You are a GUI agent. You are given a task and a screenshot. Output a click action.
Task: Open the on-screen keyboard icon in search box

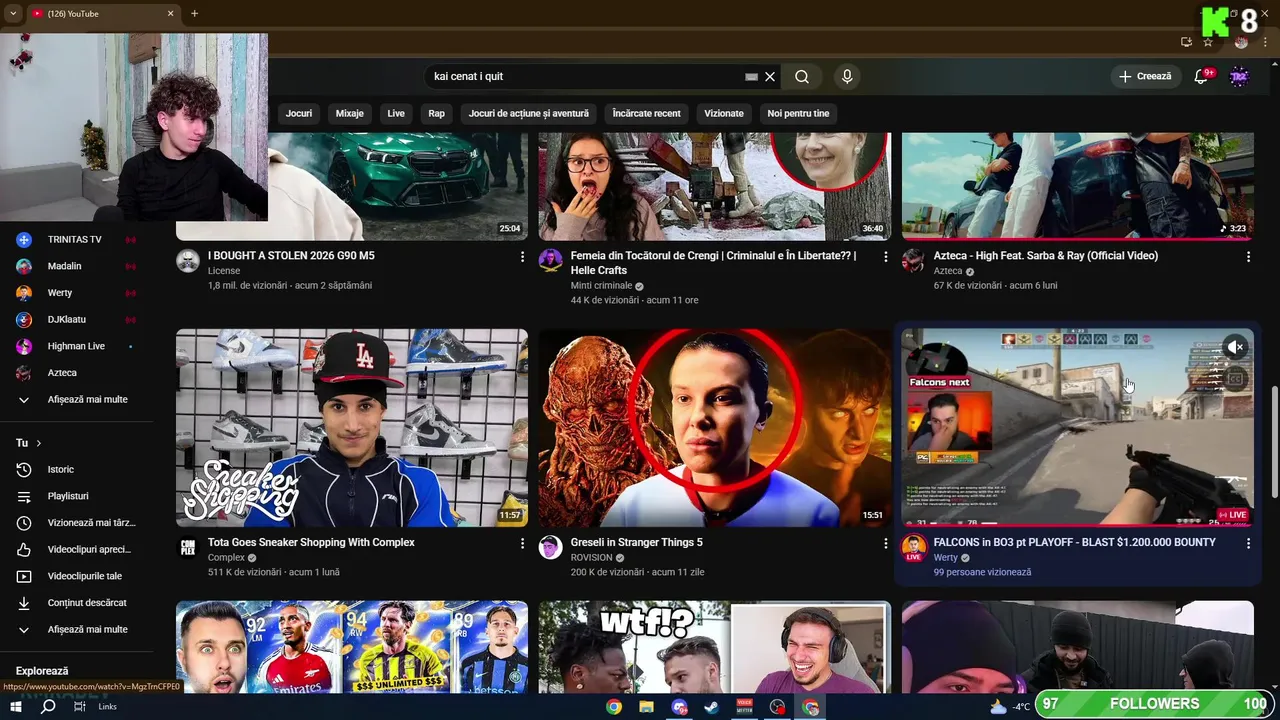752,77
